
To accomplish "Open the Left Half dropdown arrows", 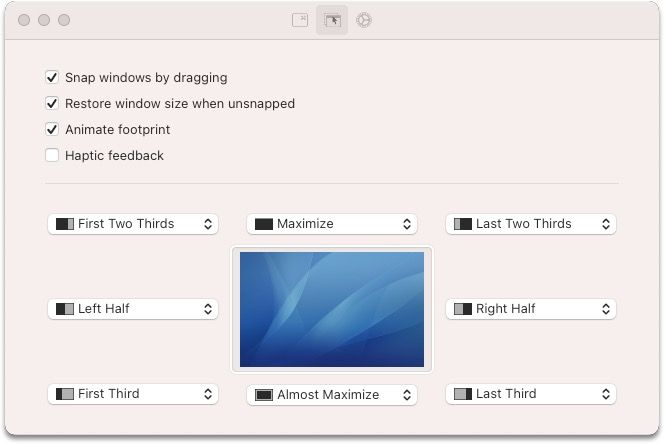I will point(208,309).
